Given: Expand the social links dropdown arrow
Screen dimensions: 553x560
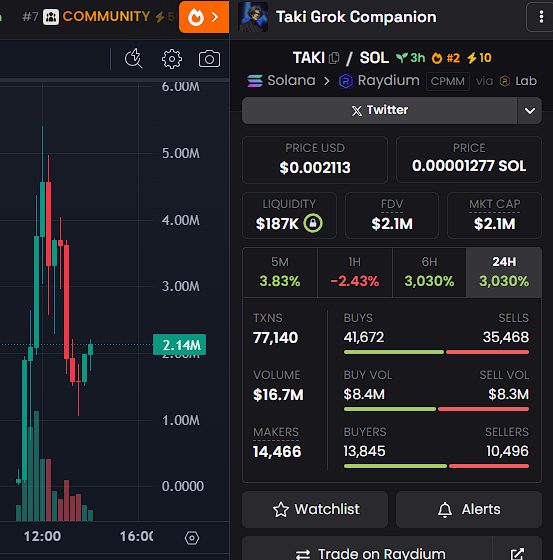Looking at the screenshot, I should click(x=529, y=111).
